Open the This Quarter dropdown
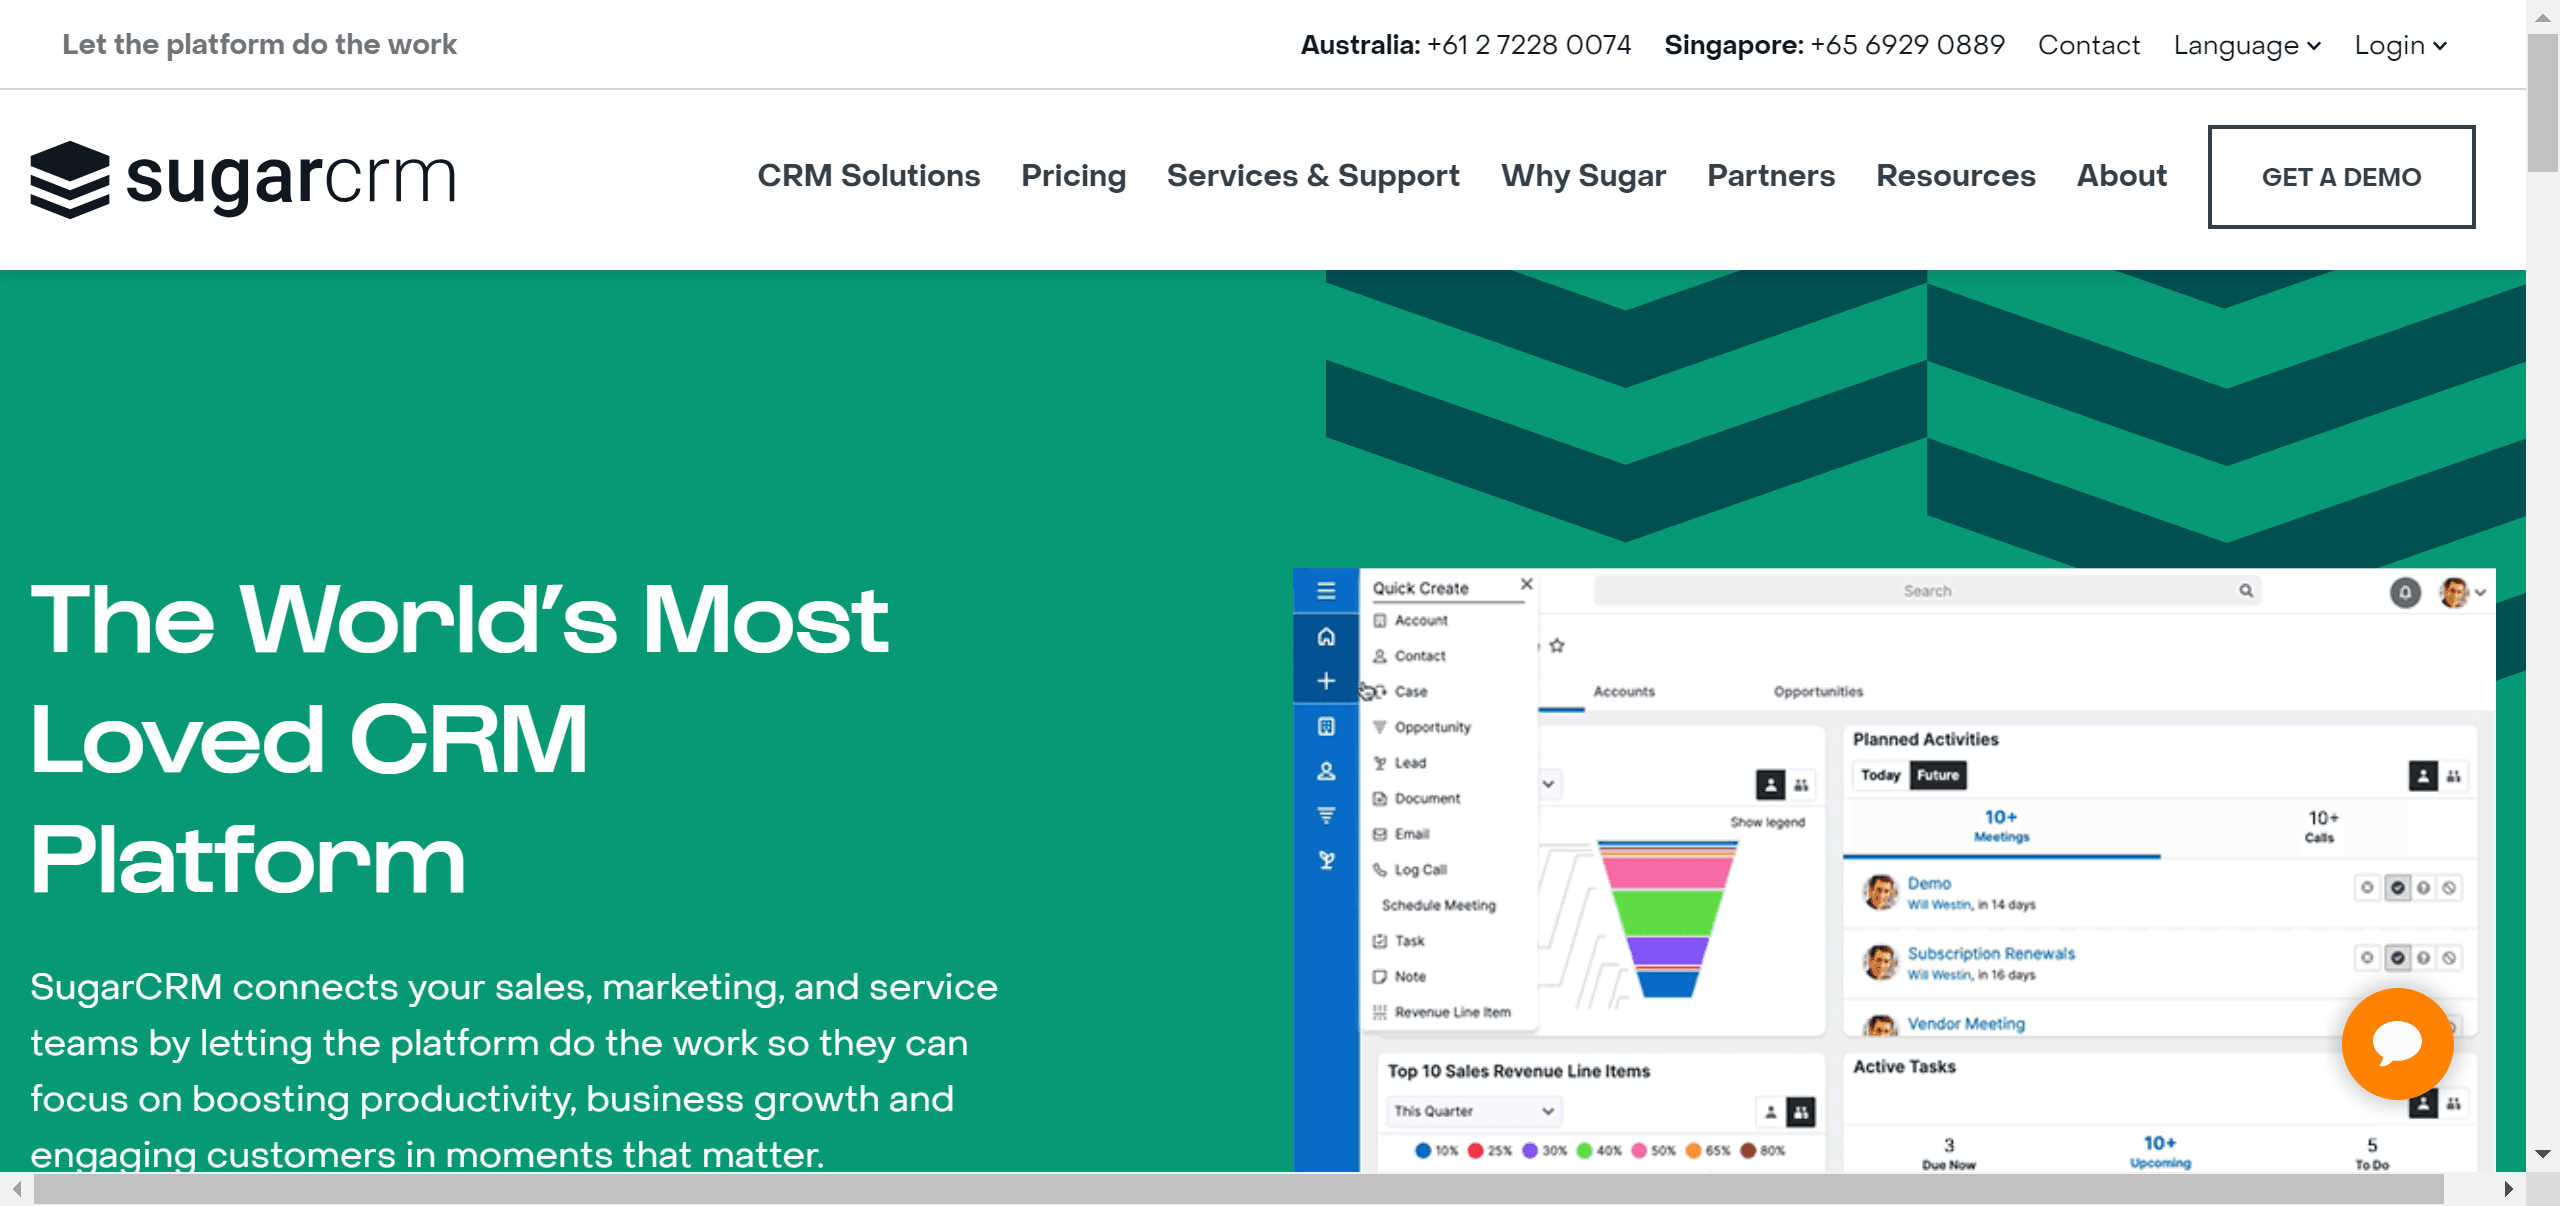This screenshot has width=2560, height=1206. coord(1471,1111)
